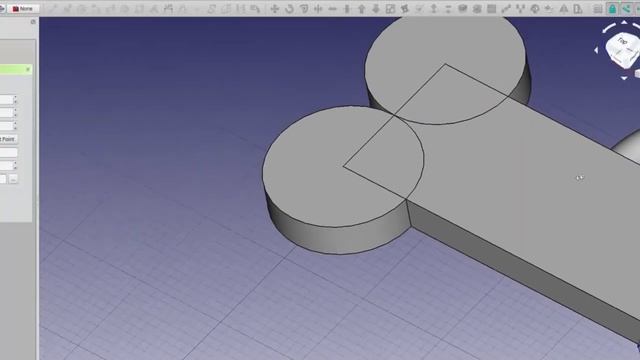Screen dimensions: 640x360
Task: Select the Offset tool
Action: (304, 9)
